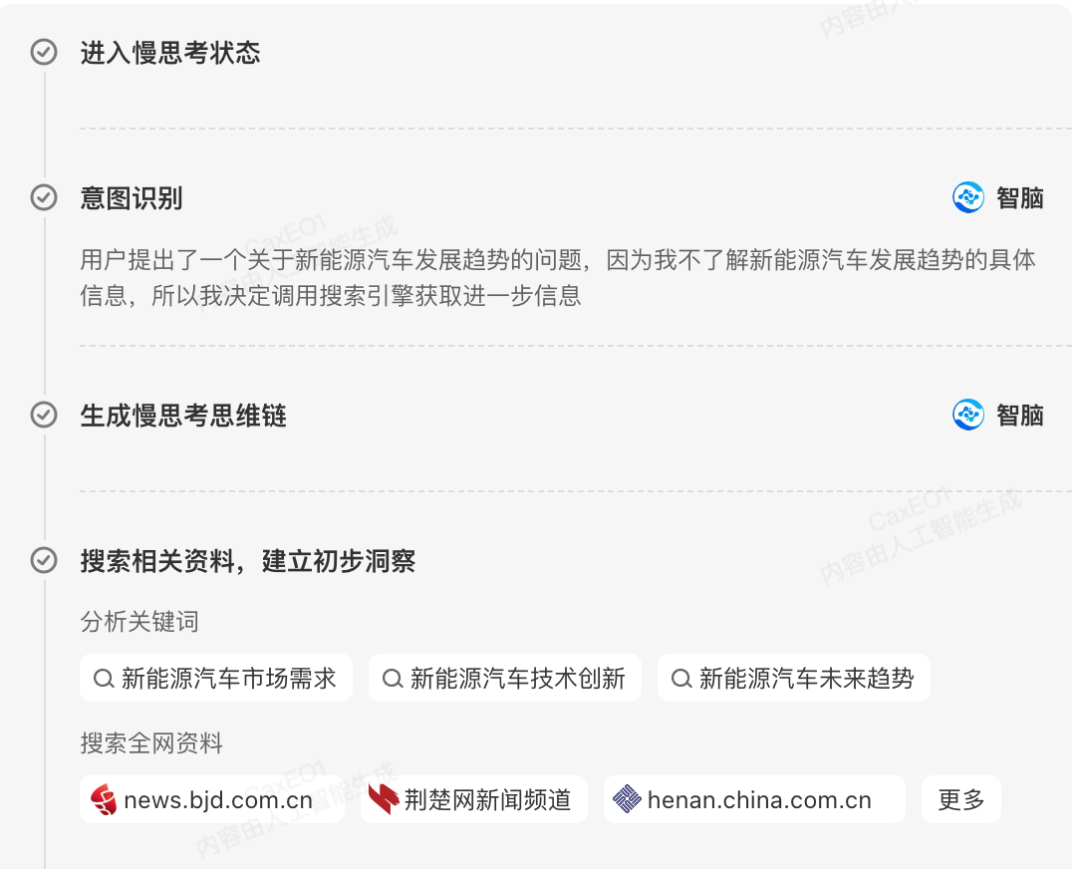
Task: Click the check icon beside 进入慢思考状态
Action: point(44,52)
